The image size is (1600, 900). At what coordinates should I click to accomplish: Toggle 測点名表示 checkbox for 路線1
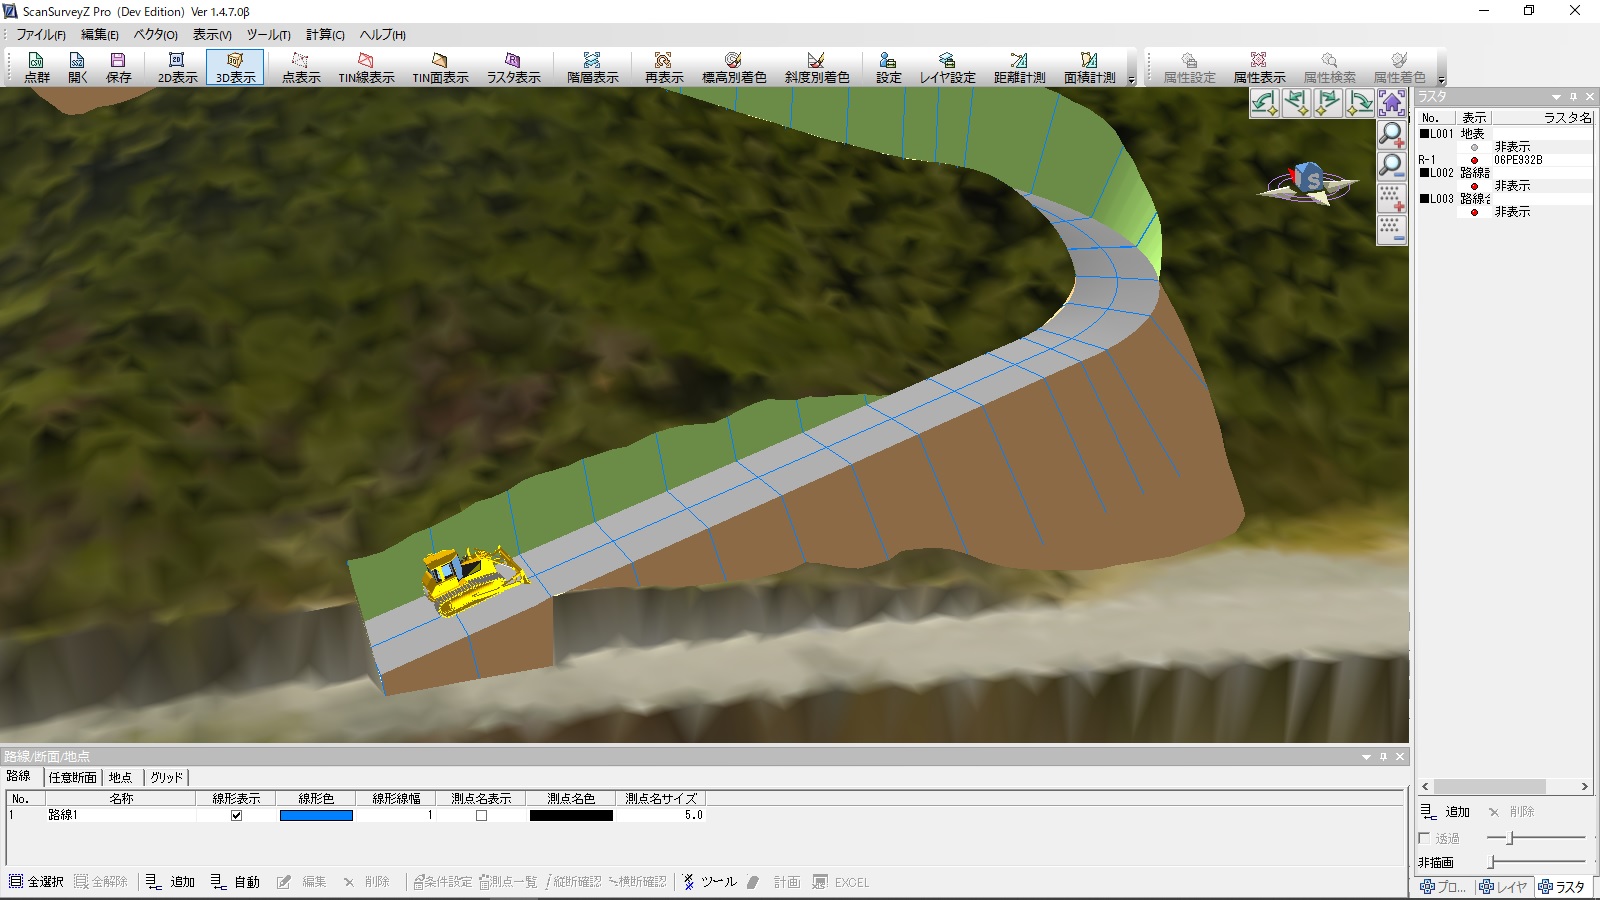point(481,815)
